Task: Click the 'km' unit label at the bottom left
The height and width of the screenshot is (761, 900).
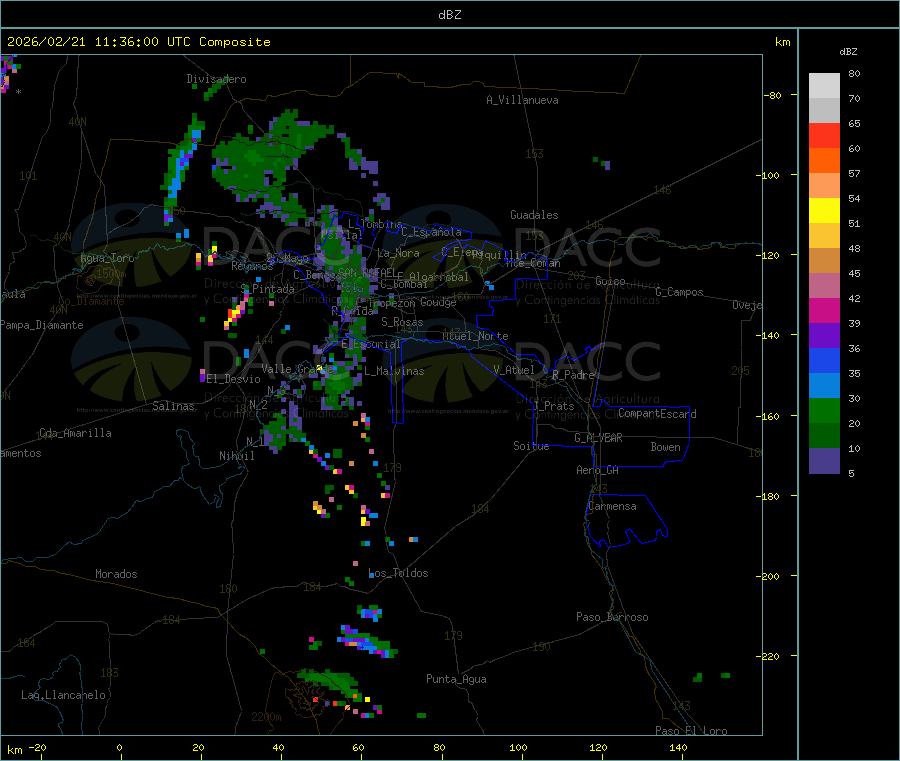Action: click(14, 750)
